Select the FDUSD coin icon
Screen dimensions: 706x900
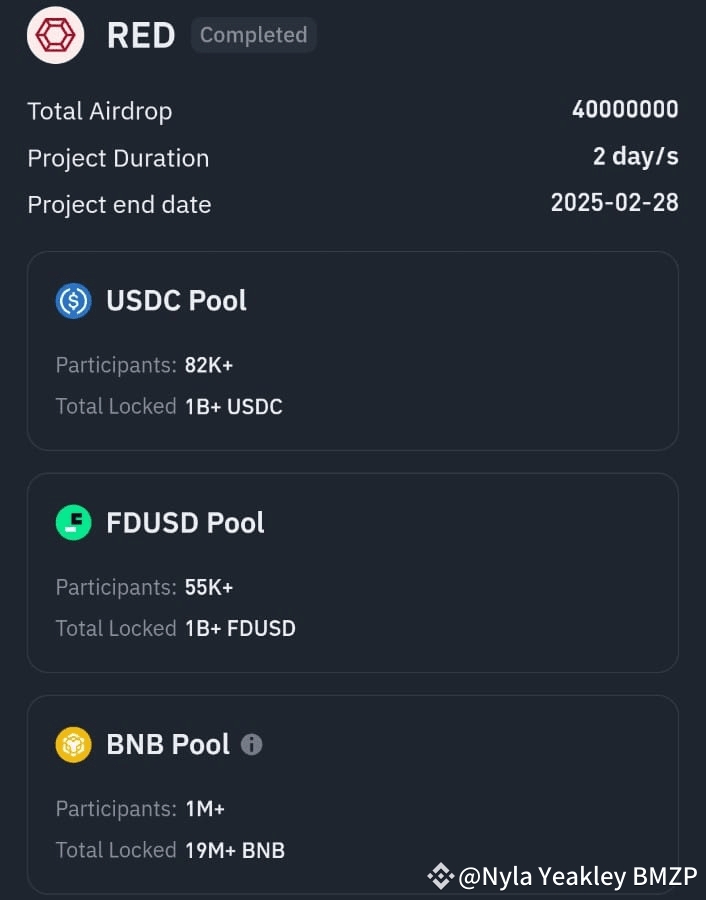tap(72, 522)
